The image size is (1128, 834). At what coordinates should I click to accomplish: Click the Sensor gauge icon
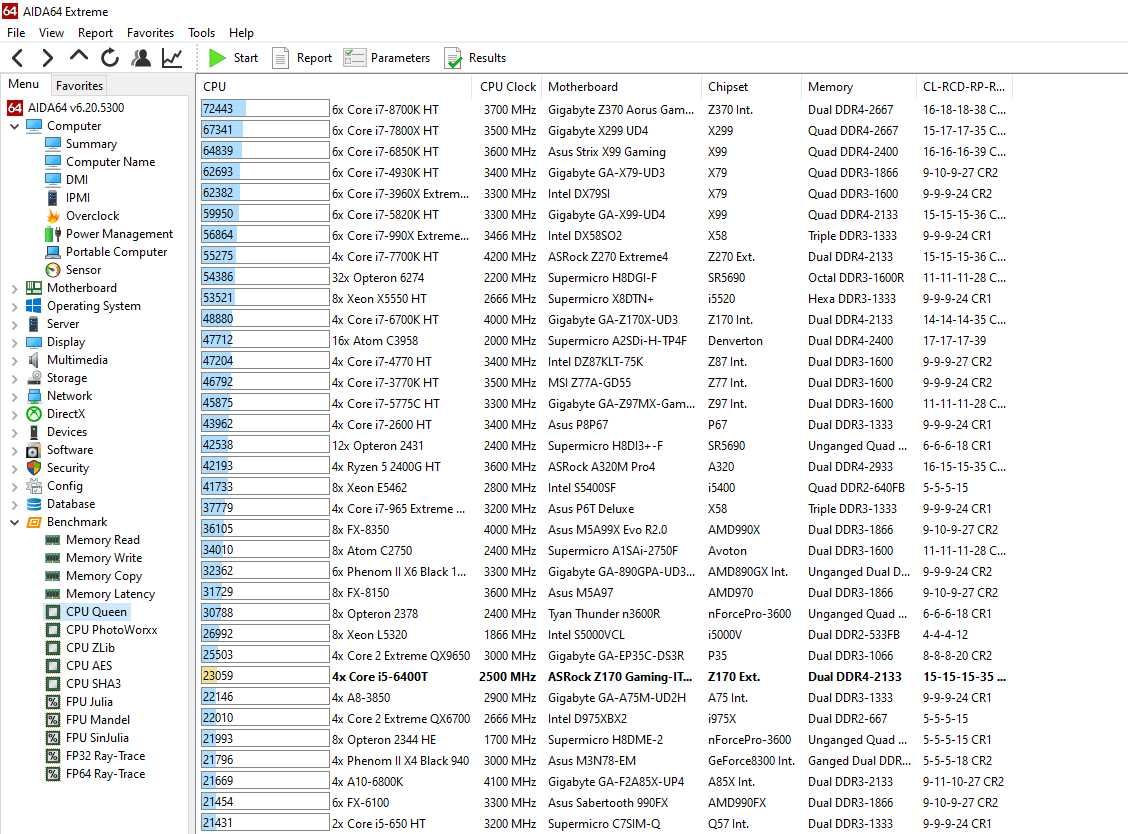click(53, 270)
